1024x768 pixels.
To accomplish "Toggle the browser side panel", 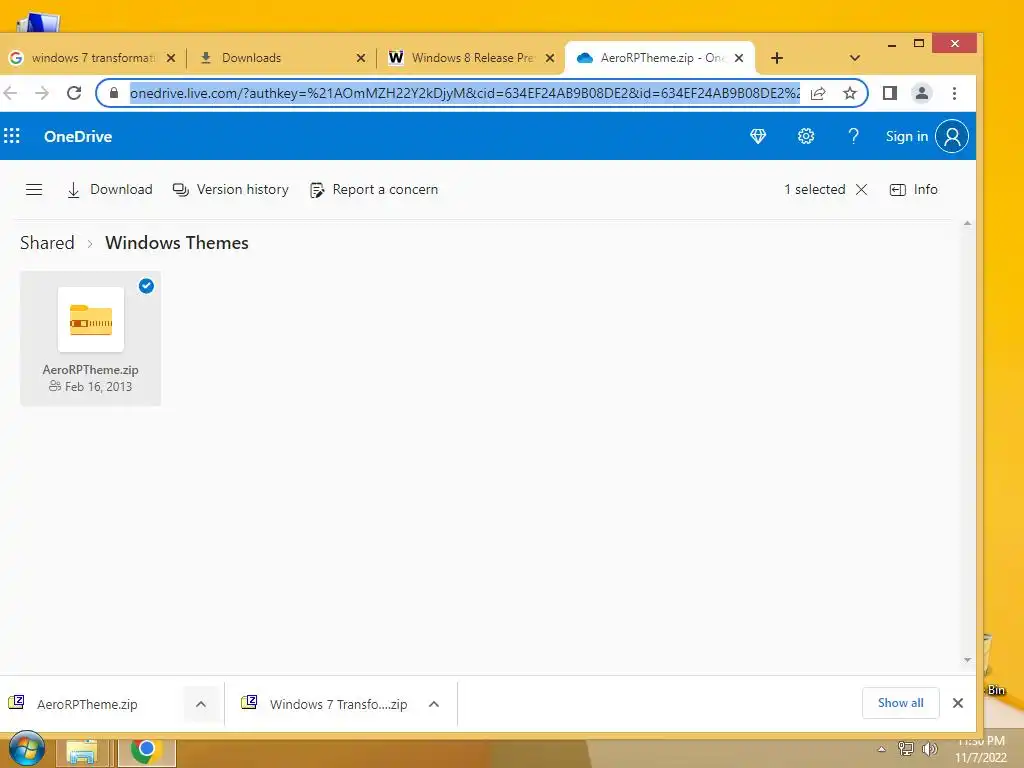I will click(x=889, y=93).
